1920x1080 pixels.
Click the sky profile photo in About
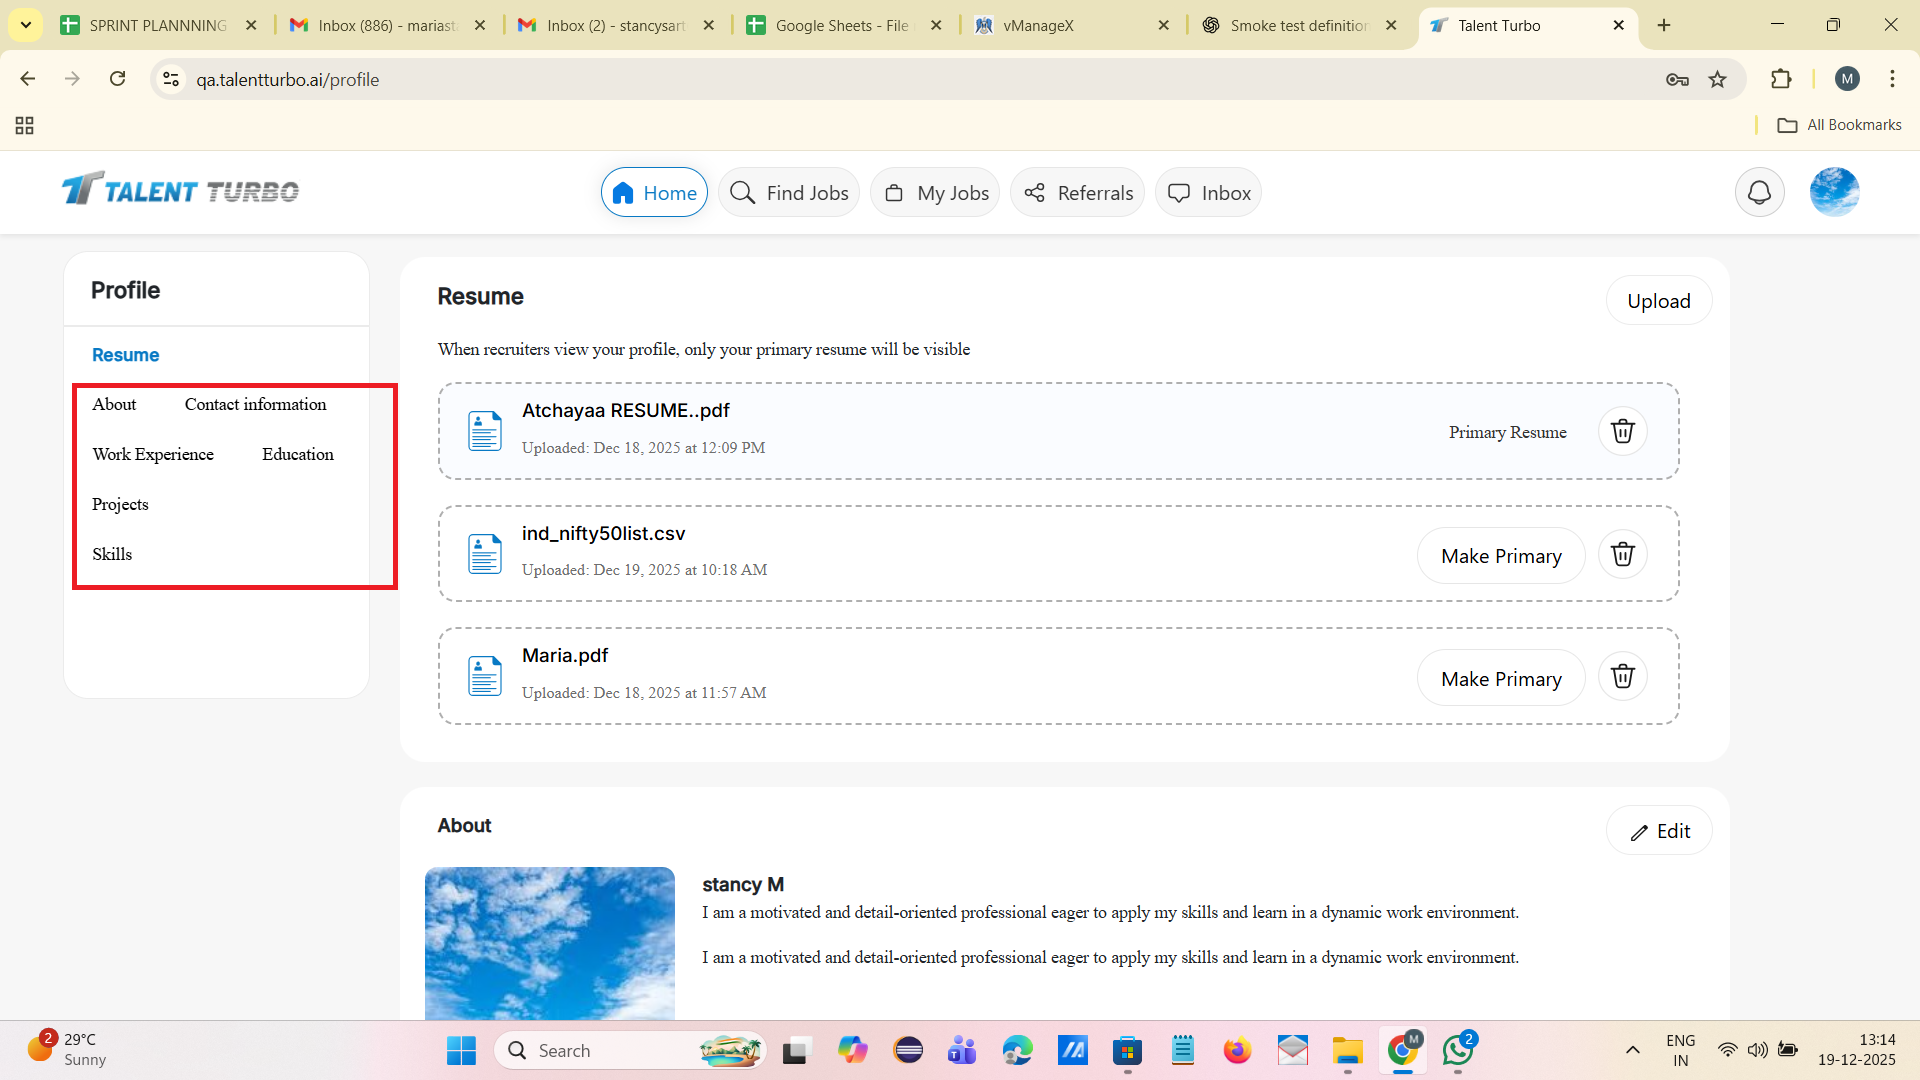click(x=550, y=943)
